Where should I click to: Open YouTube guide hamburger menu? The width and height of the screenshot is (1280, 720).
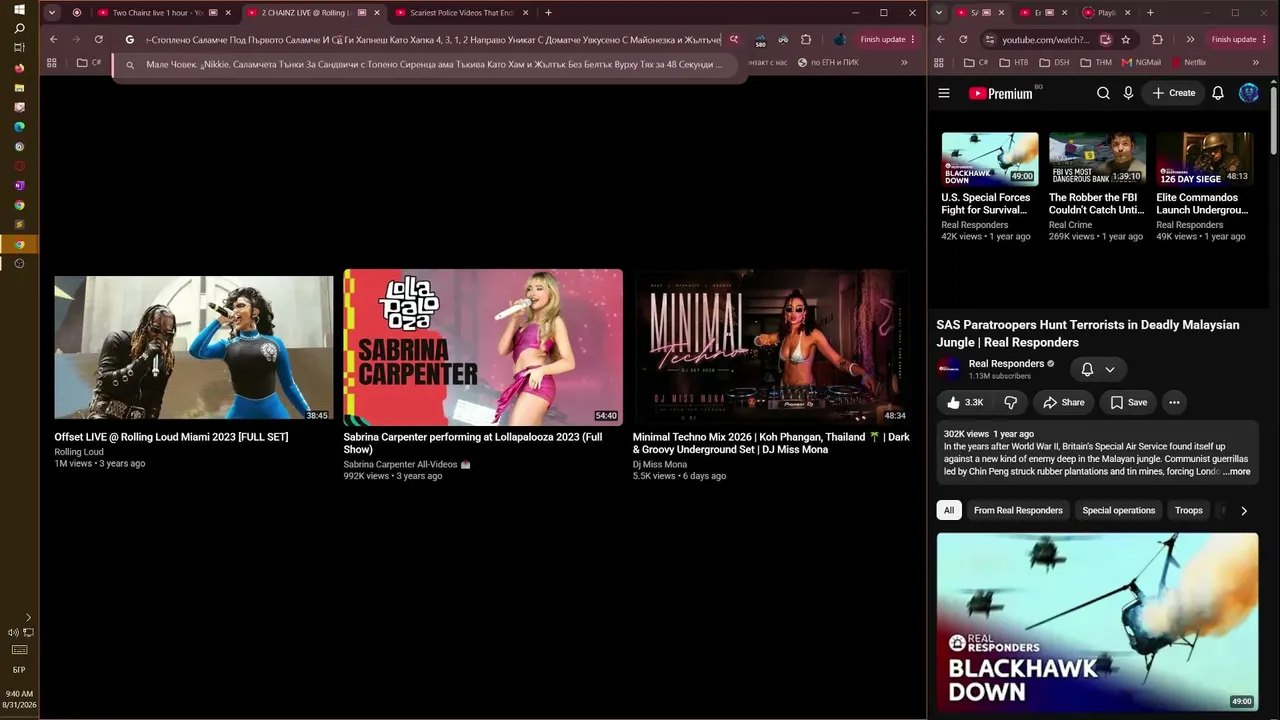(x=944, y=93)
